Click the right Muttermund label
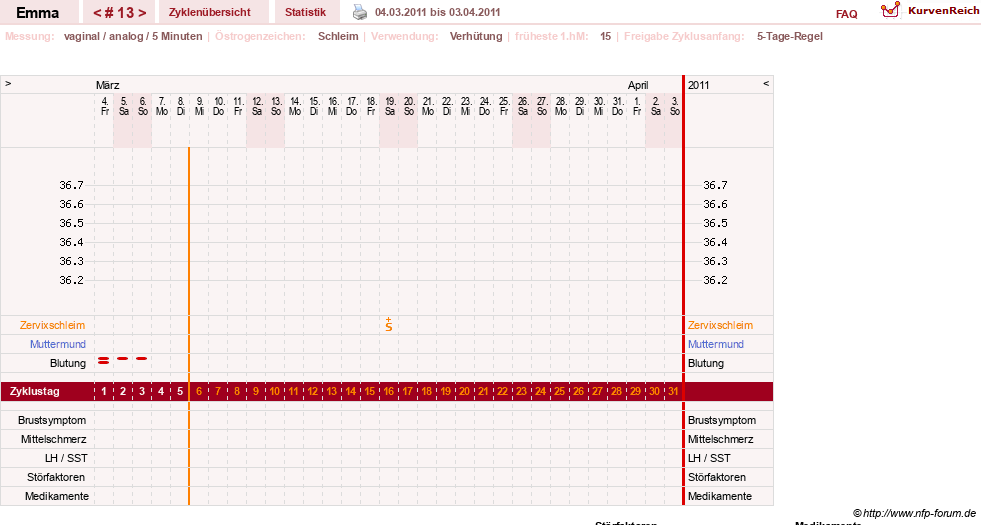This screenshot has height=525, width=981. pos(716,344)
